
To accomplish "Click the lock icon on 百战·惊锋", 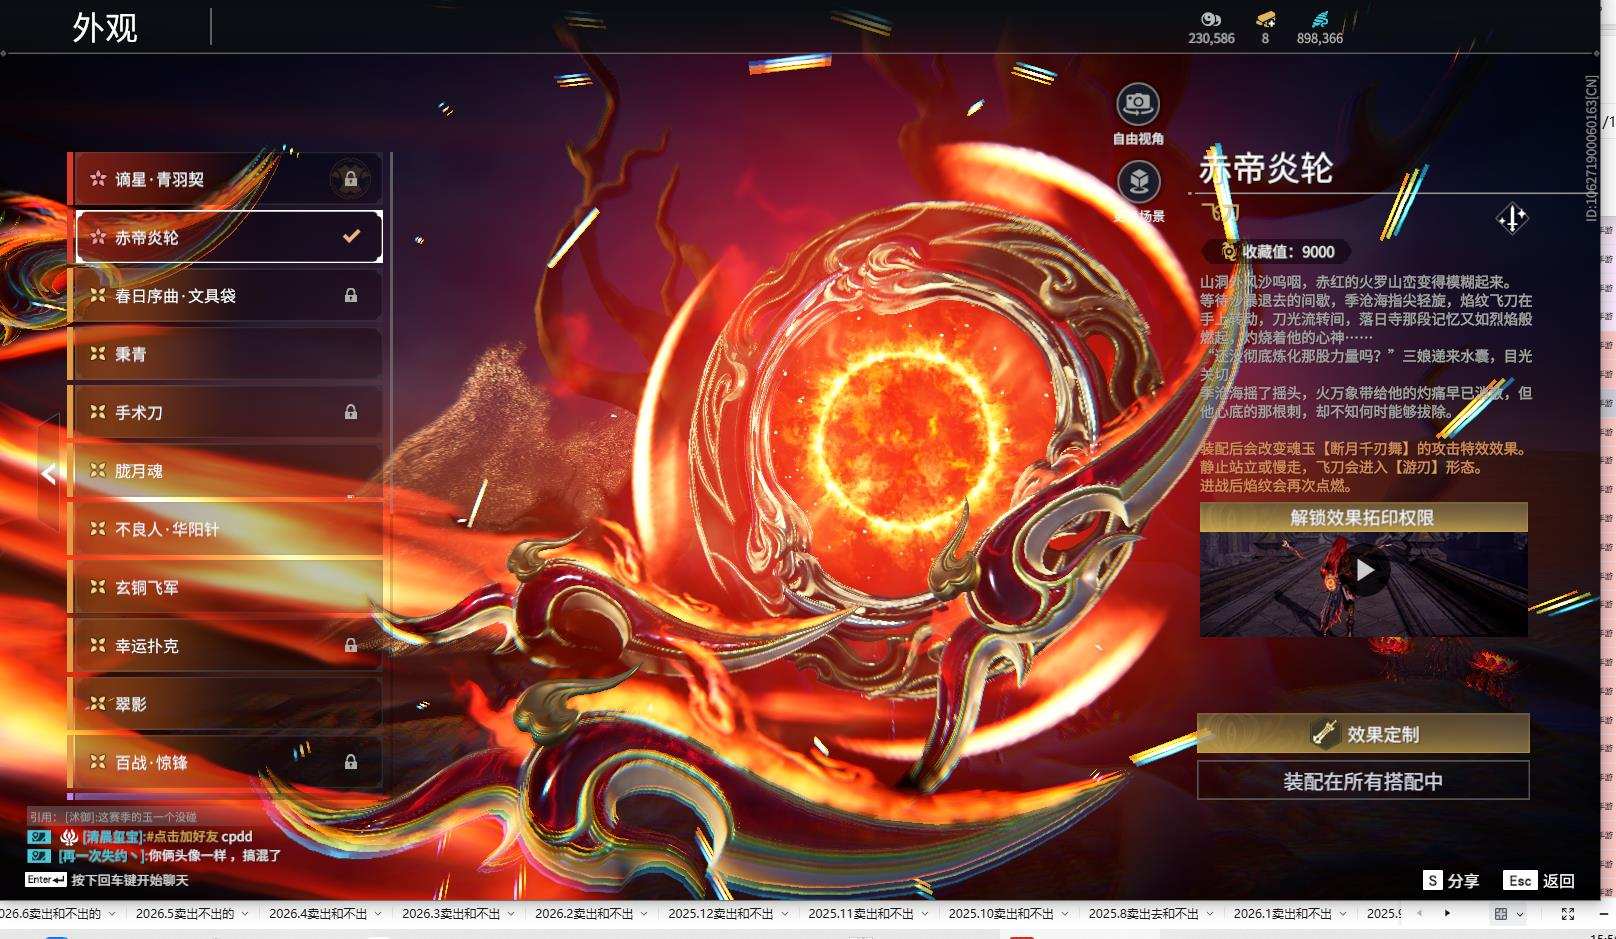I will point(351,762).
